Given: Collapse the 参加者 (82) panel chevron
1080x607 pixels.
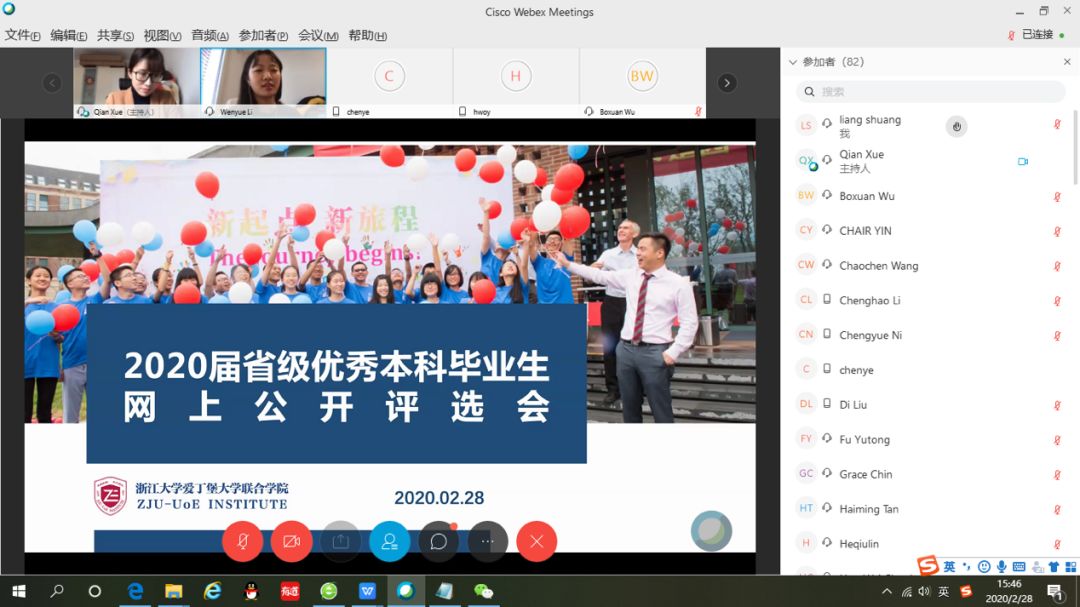Looking at the screenshot, I should point(791,62).
